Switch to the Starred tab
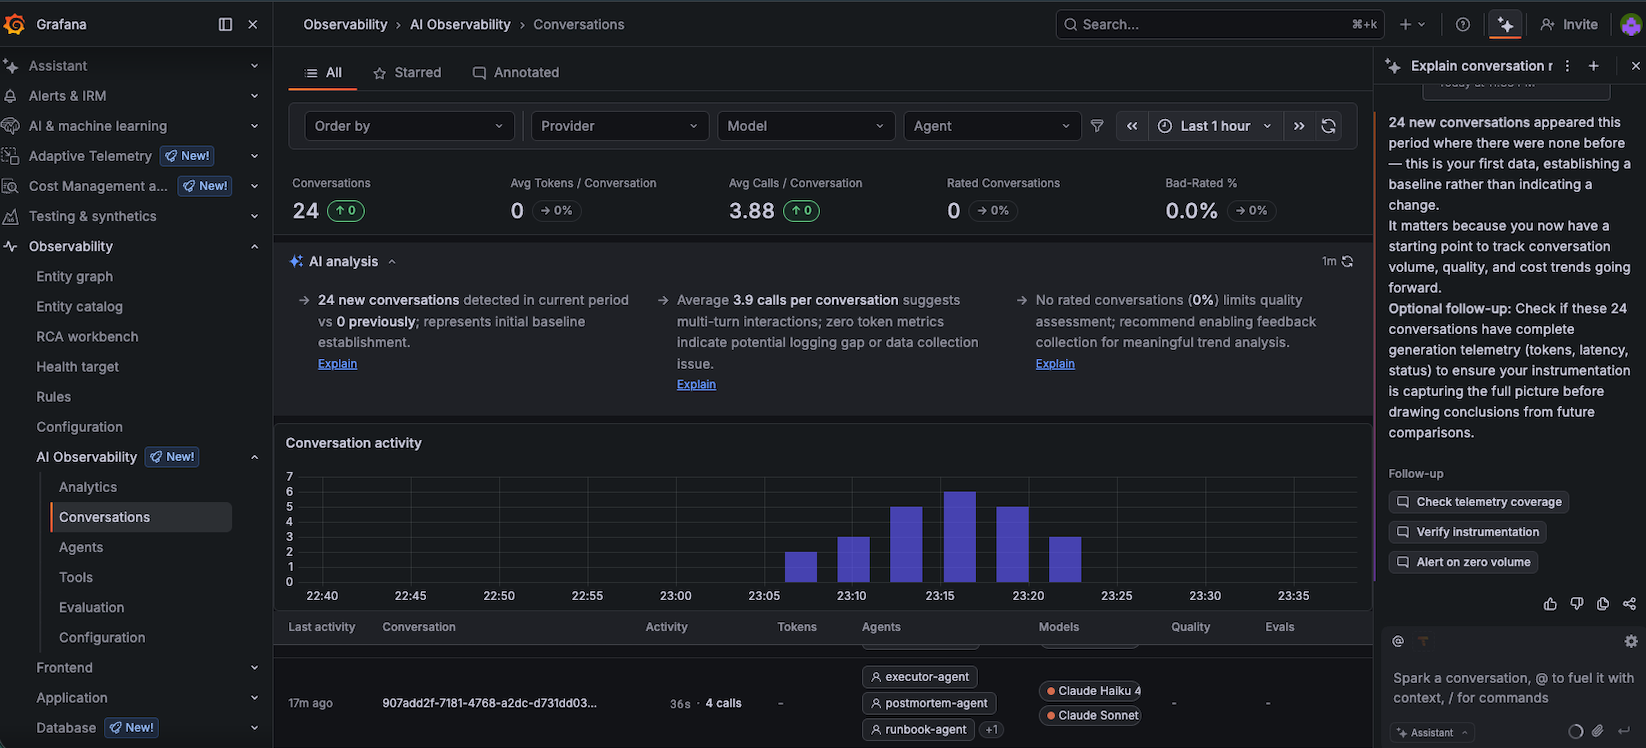The image size is (1646, 748). [407, 73]
